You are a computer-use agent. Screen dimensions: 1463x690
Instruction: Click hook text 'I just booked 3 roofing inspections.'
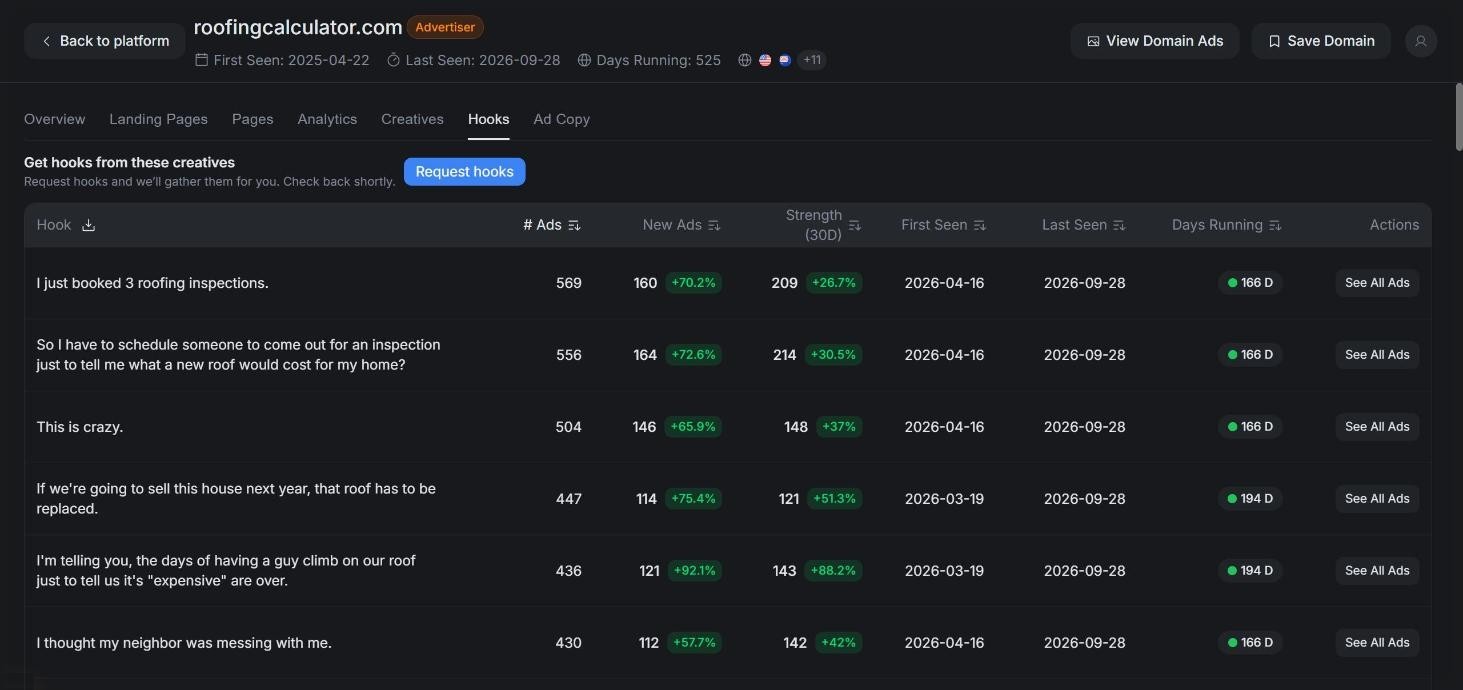pyautogui.click(x=153, y=283)
